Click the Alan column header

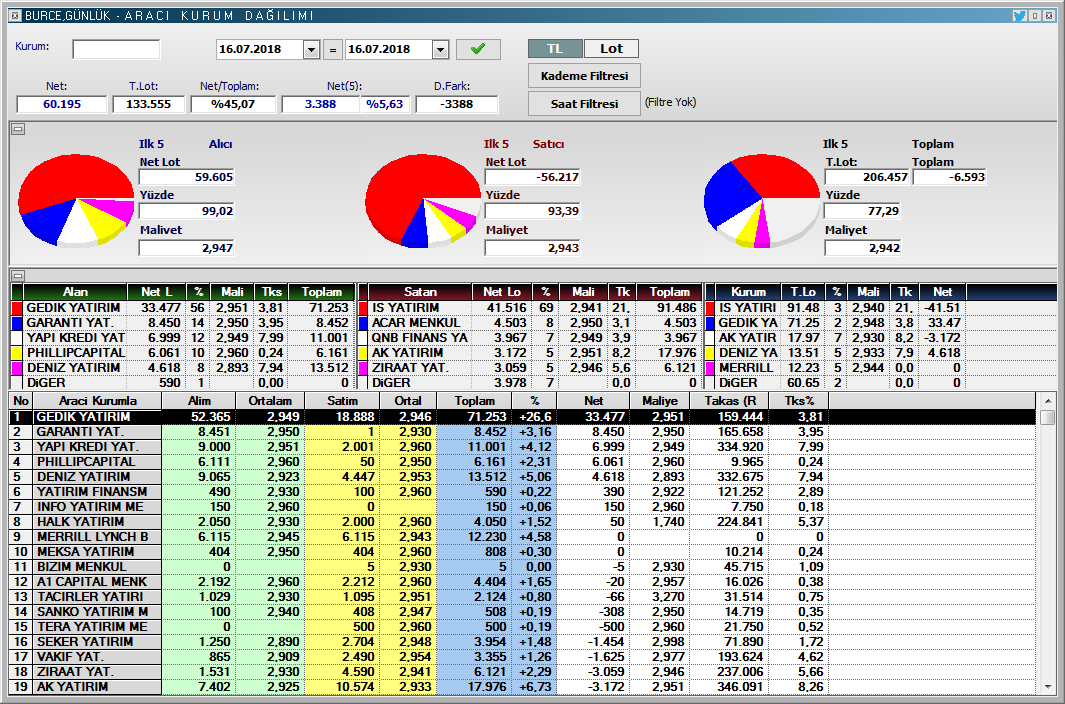(x=75, y=292)
